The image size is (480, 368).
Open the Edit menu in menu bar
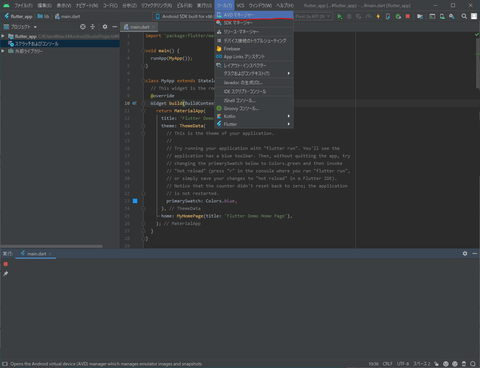coord(44,6)
